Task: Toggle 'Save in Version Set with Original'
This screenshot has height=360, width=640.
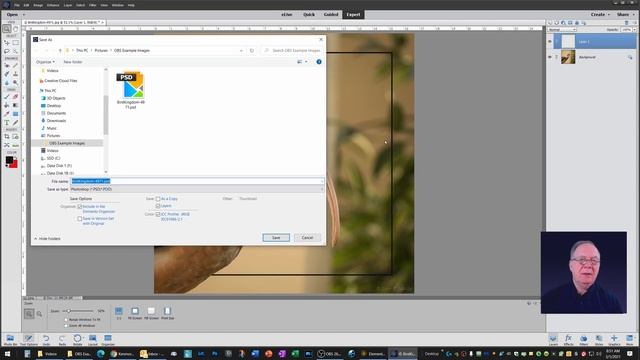Action: pyautogui.click(x=80, y=219)
